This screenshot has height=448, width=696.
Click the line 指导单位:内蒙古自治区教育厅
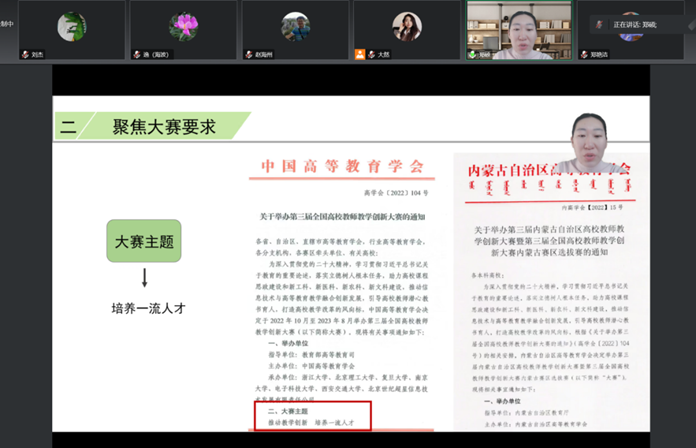[x=526, y=413]
